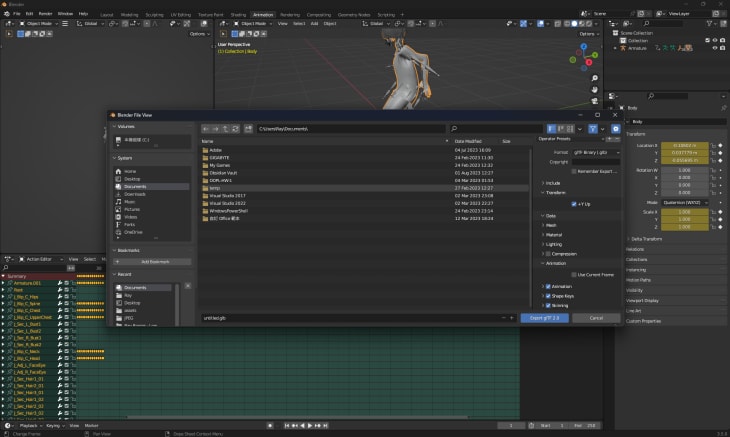This screenshot has height=437, width=730.
Task: Expand the Include section
Action: tap(552, 183)
